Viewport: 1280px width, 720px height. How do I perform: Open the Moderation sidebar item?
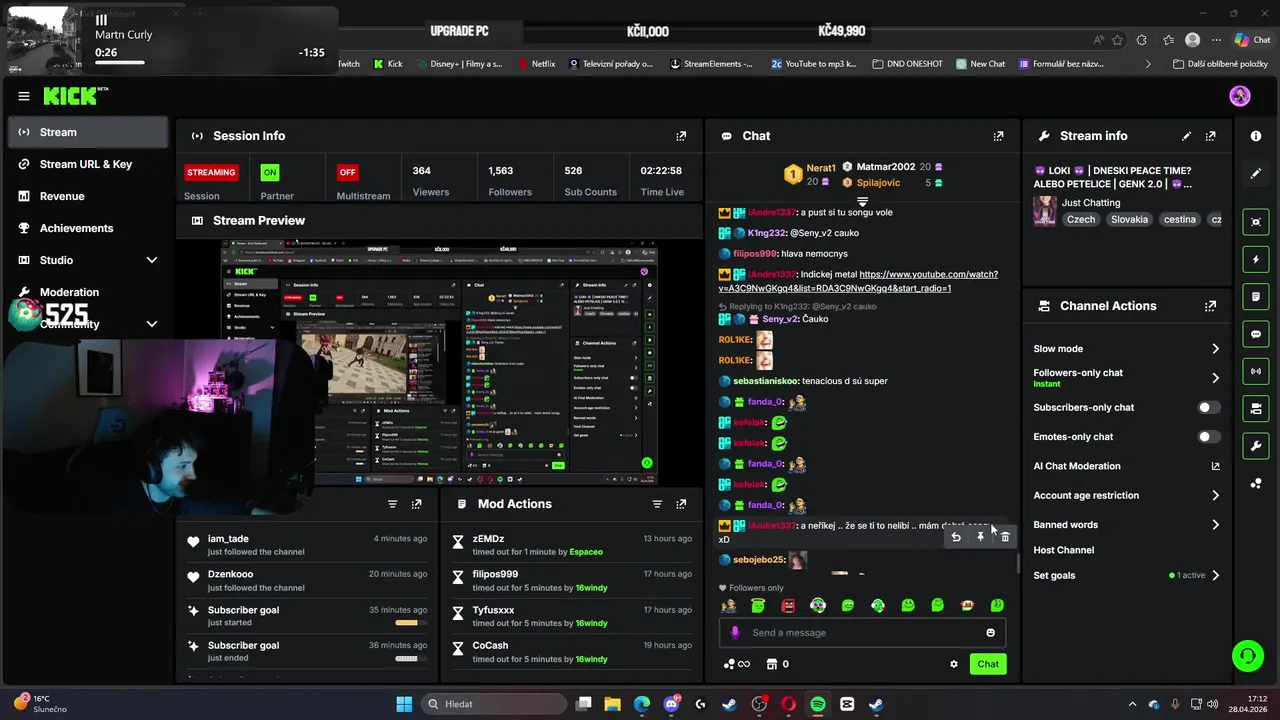pos(88,292)
